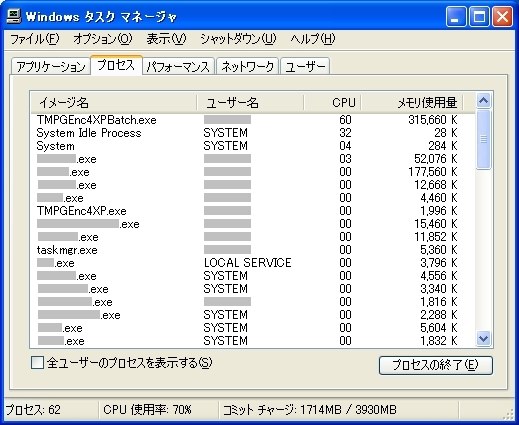Click the Task Manager title bar icon
The image size is (519, 425).
pyautogui.click(x=13, y=16)
